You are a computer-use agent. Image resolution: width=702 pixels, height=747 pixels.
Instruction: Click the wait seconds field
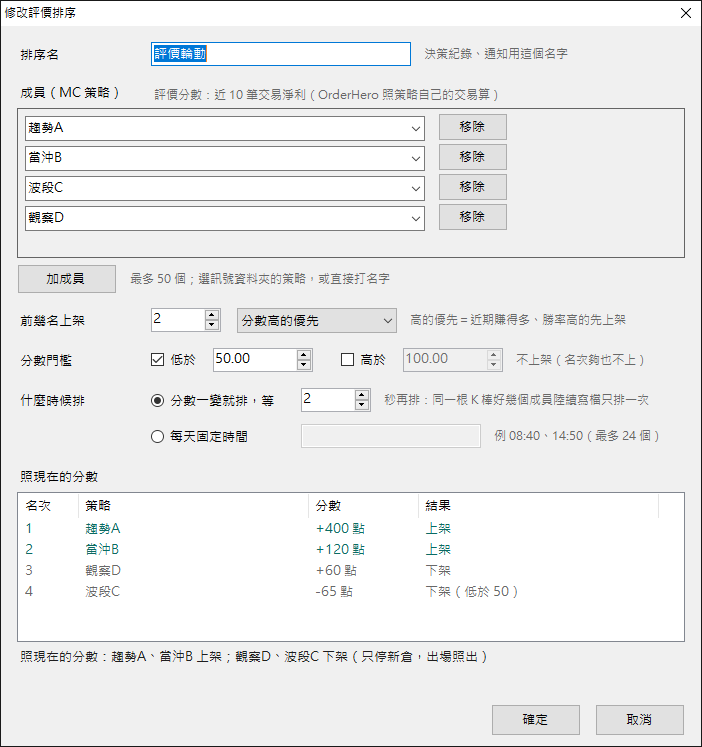[328, 400]
